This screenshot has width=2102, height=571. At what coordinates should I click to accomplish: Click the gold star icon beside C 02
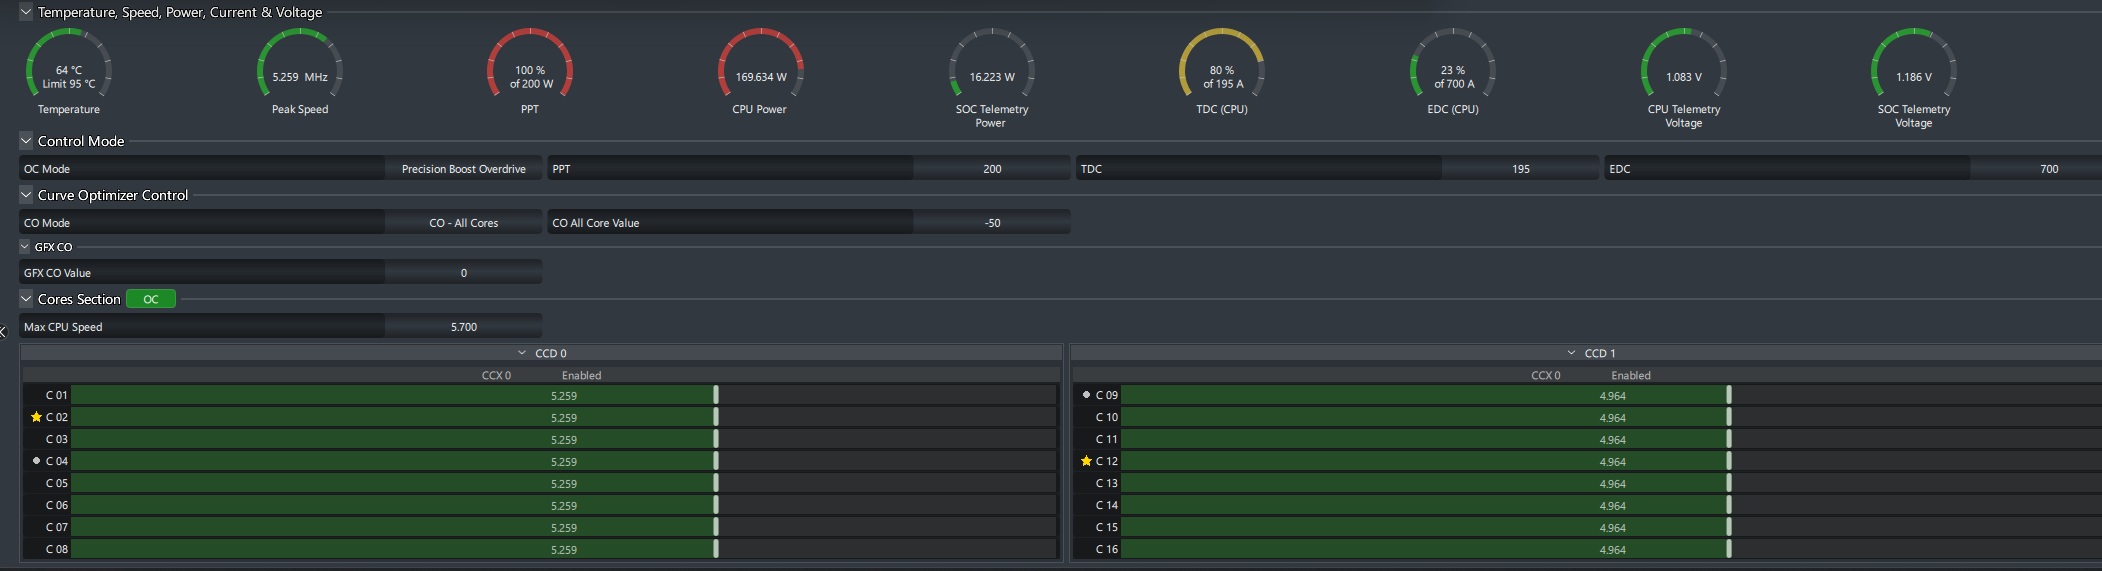point(37,417)
